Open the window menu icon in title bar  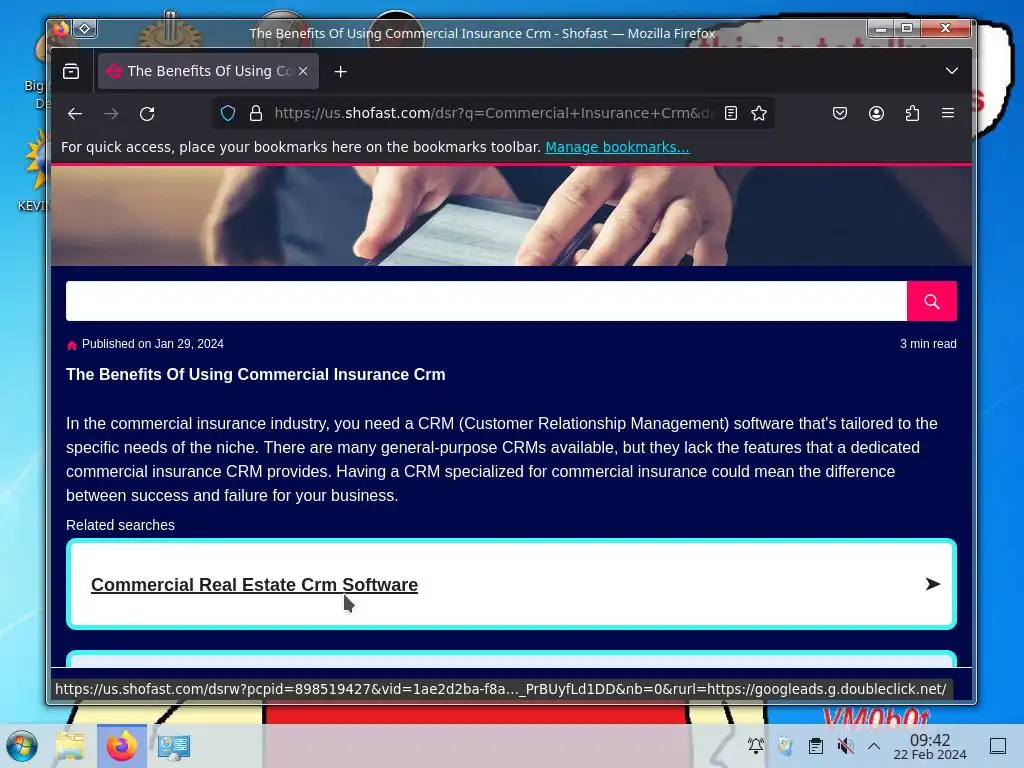point(85,28)
